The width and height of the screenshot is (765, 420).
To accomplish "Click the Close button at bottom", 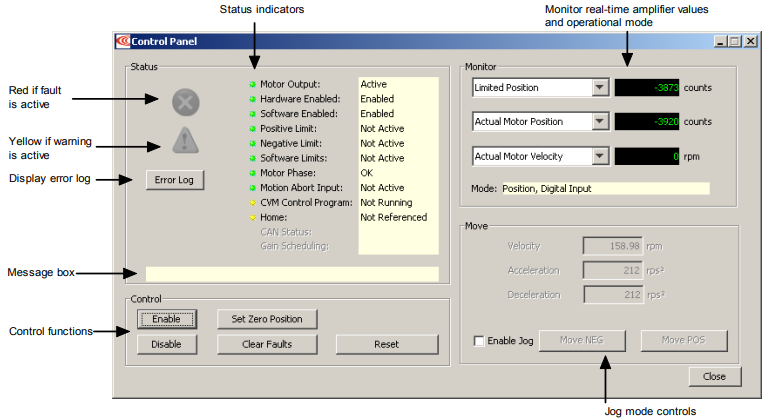I will coord(715,377).
